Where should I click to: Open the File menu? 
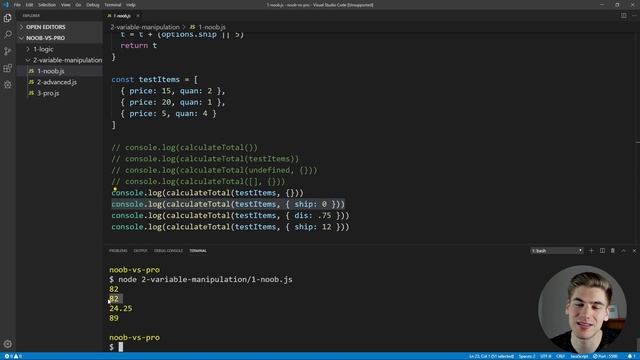coord(17,5)
